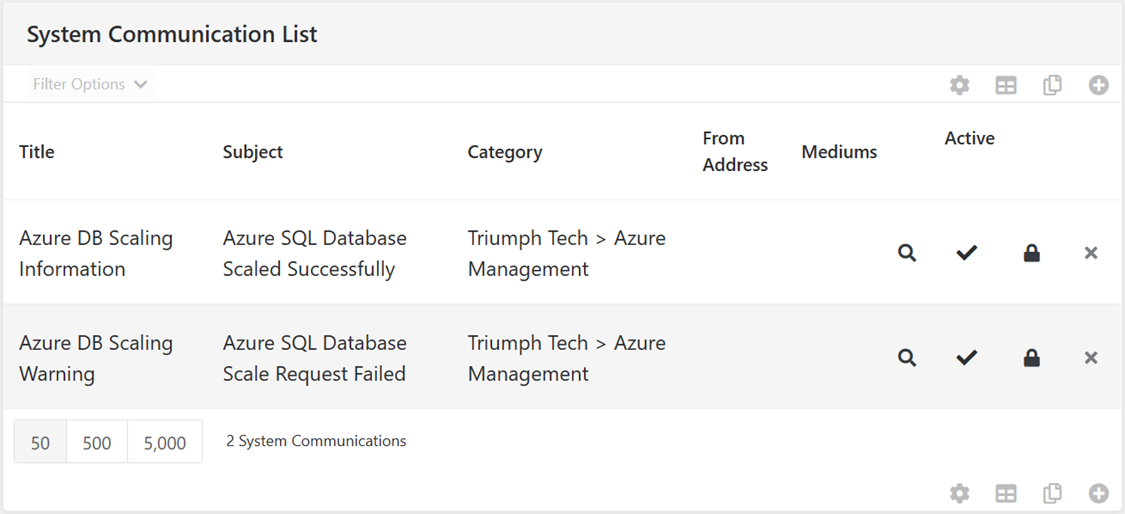Image resolution: width=1125 pixels, height=514 pixels.
Task: Add new communication using top plus icon
Action: (x=1098, y=85)
